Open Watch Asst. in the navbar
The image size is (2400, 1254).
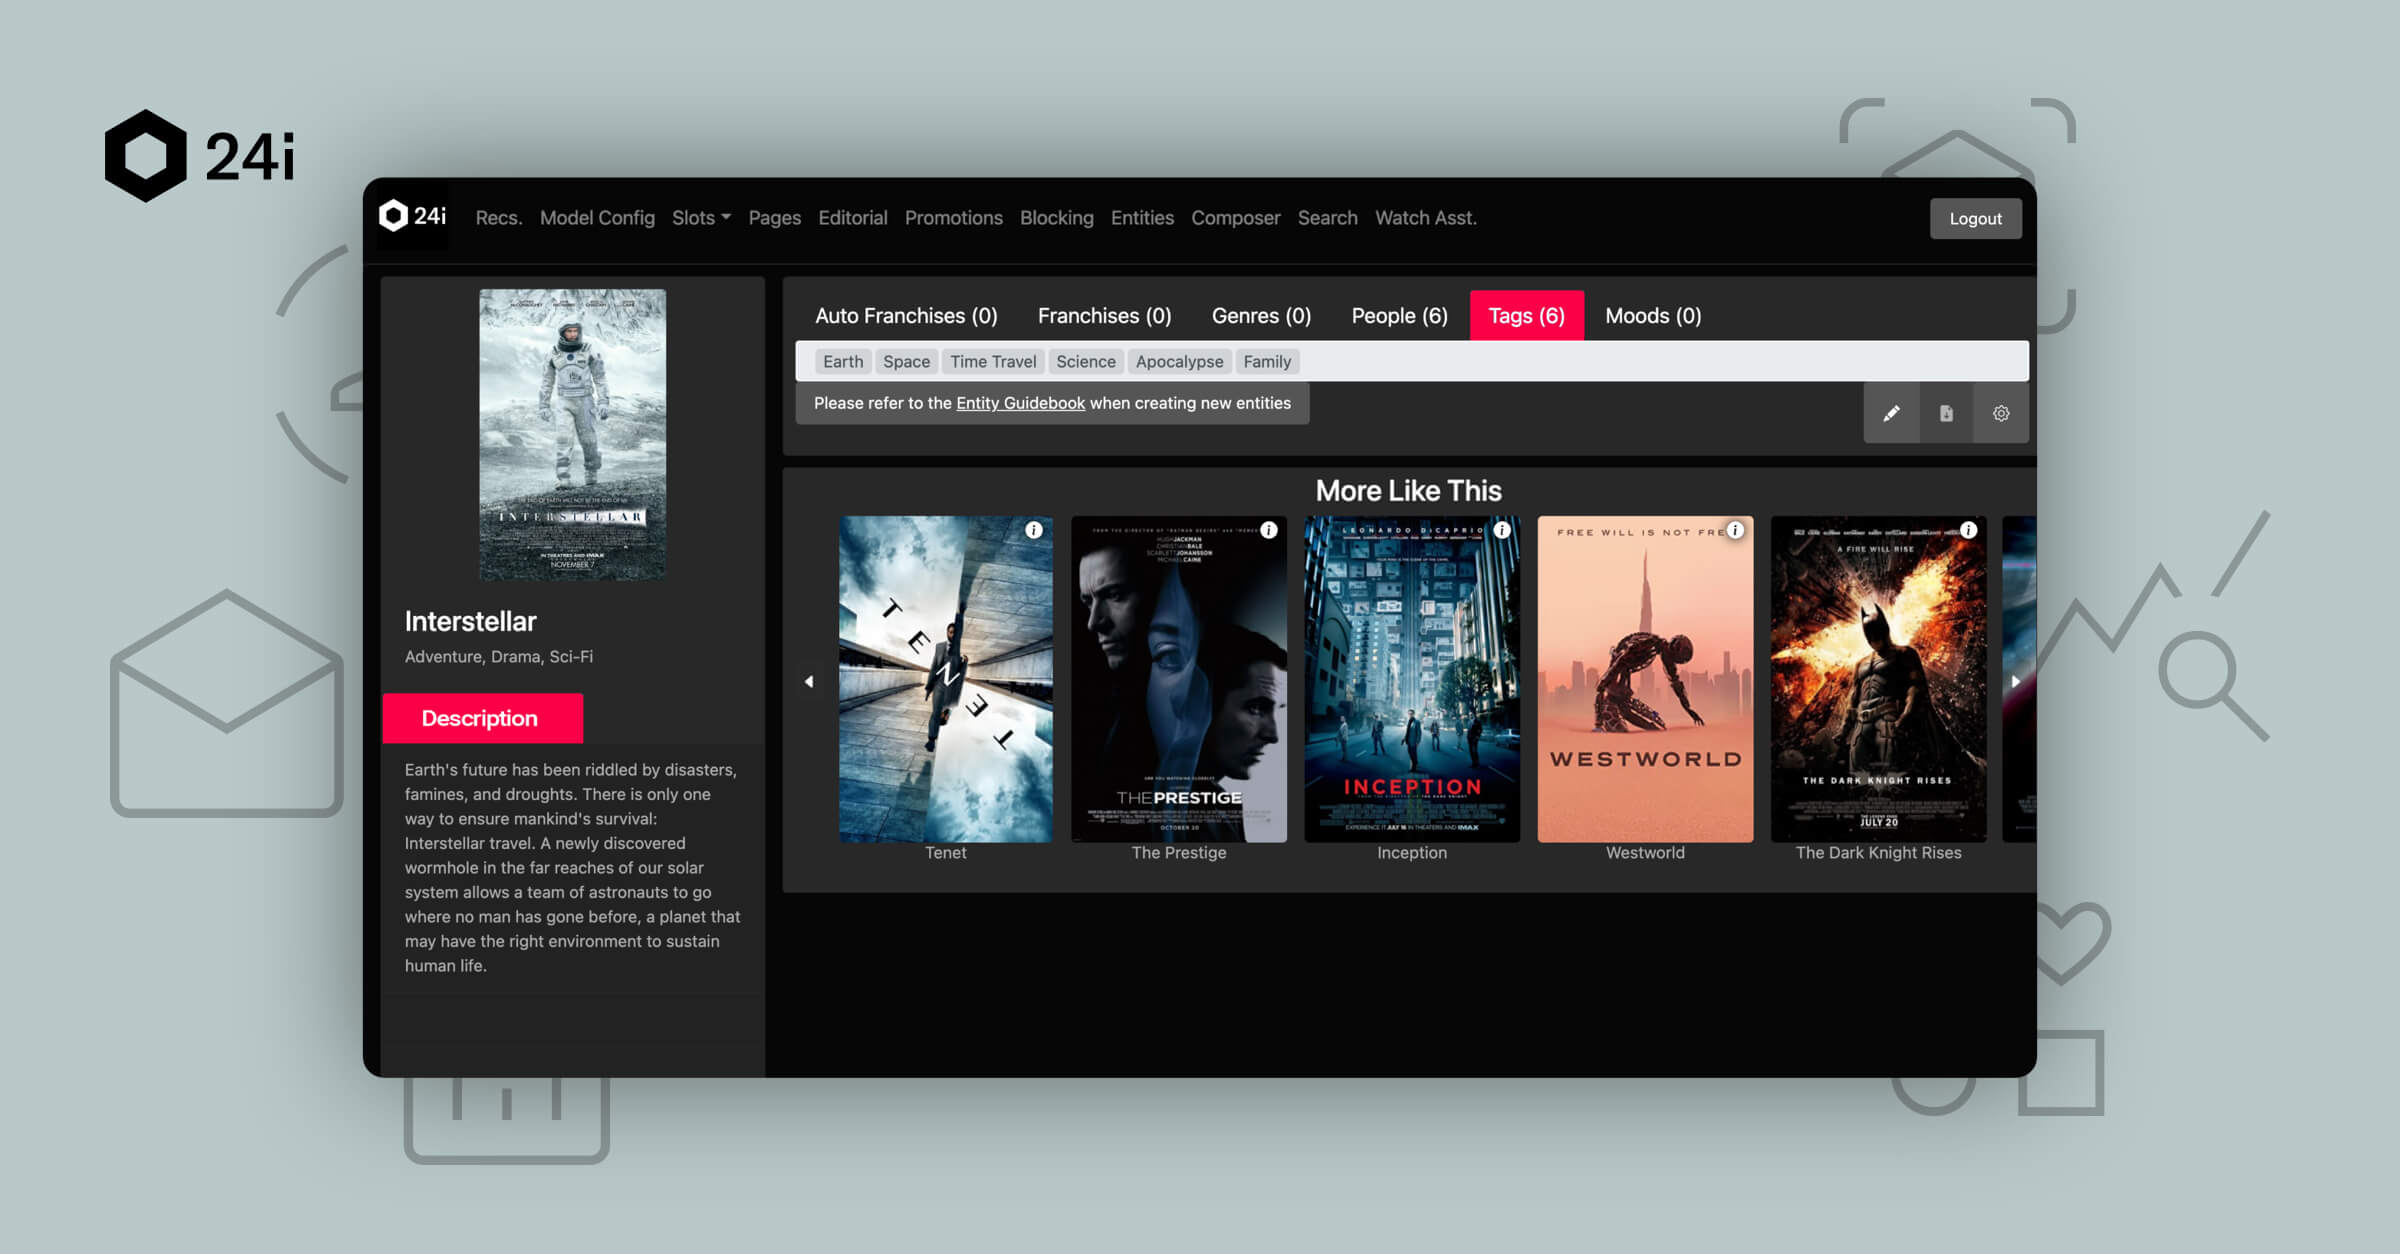tap(1425, 218)
